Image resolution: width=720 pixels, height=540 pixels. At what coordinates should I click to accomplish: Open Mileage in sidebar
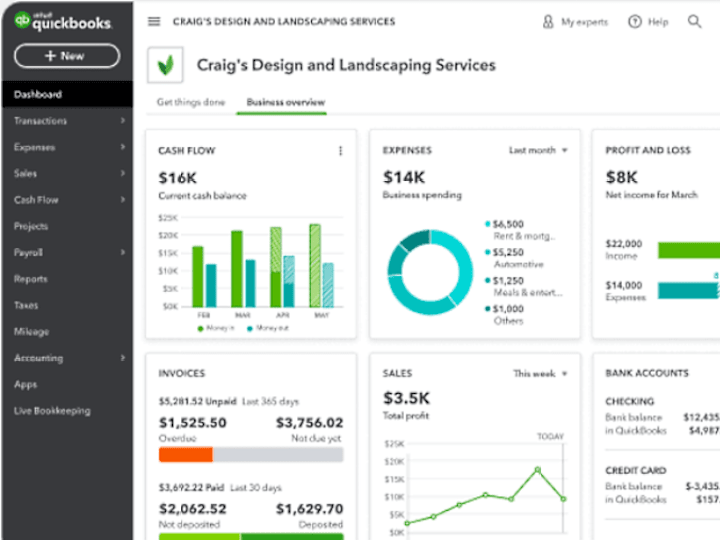pyautogui.click(x=31, y=332)
